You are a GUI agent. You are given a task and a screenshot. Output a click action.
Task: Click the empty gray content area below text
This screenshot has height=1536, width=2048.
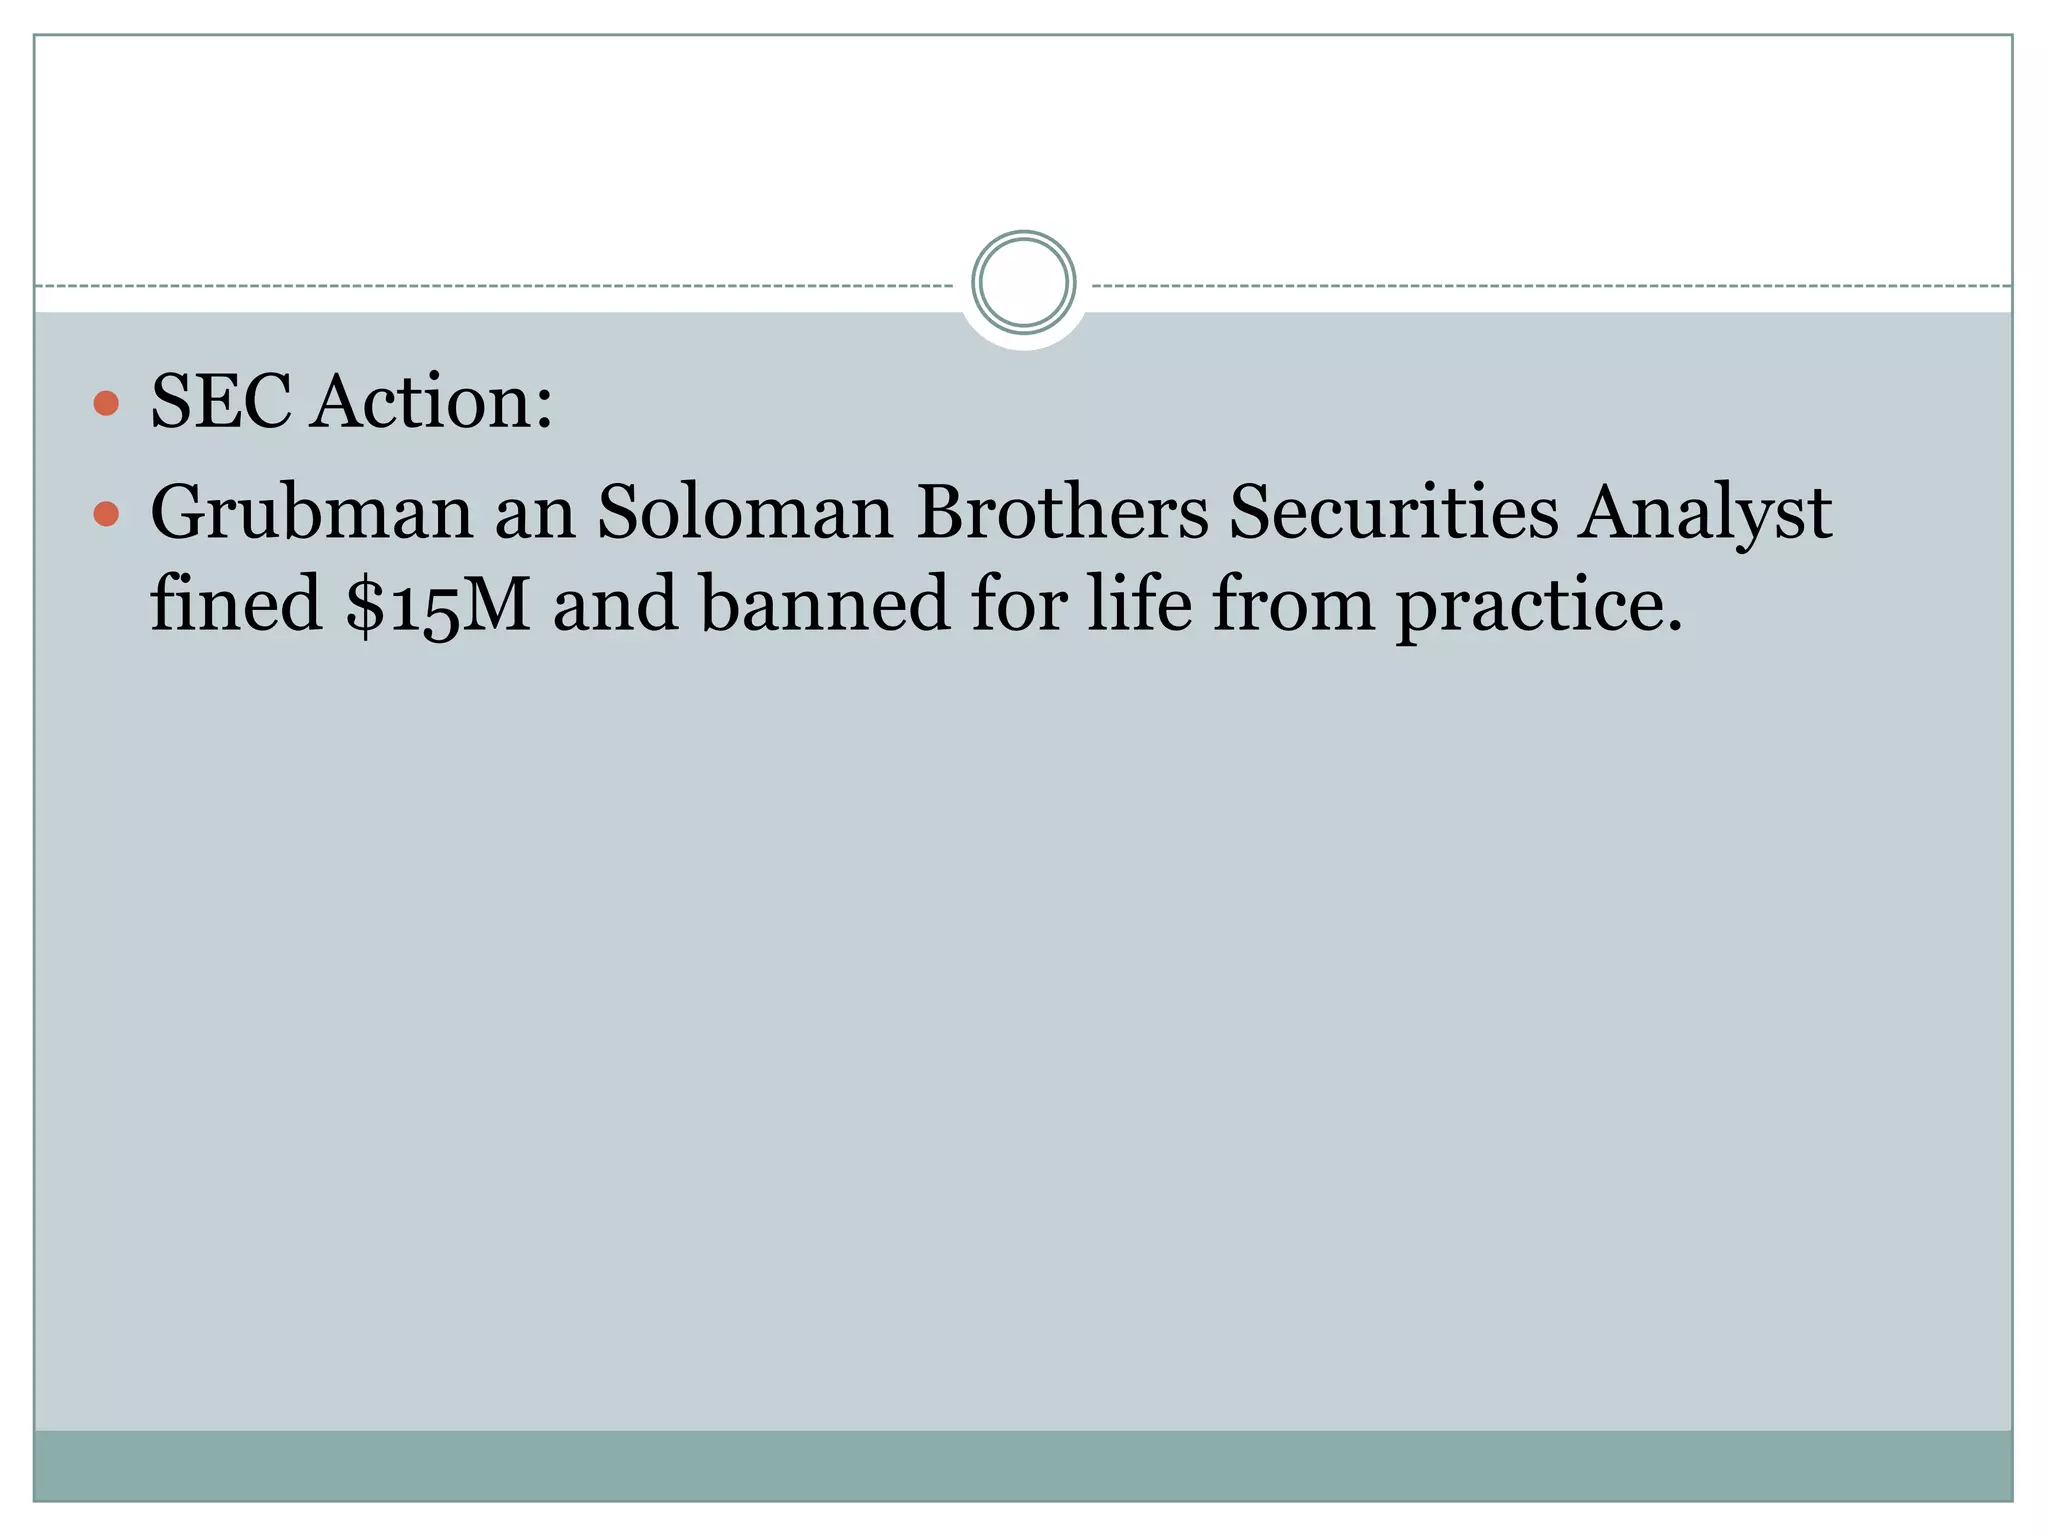pos(1023,1040)
